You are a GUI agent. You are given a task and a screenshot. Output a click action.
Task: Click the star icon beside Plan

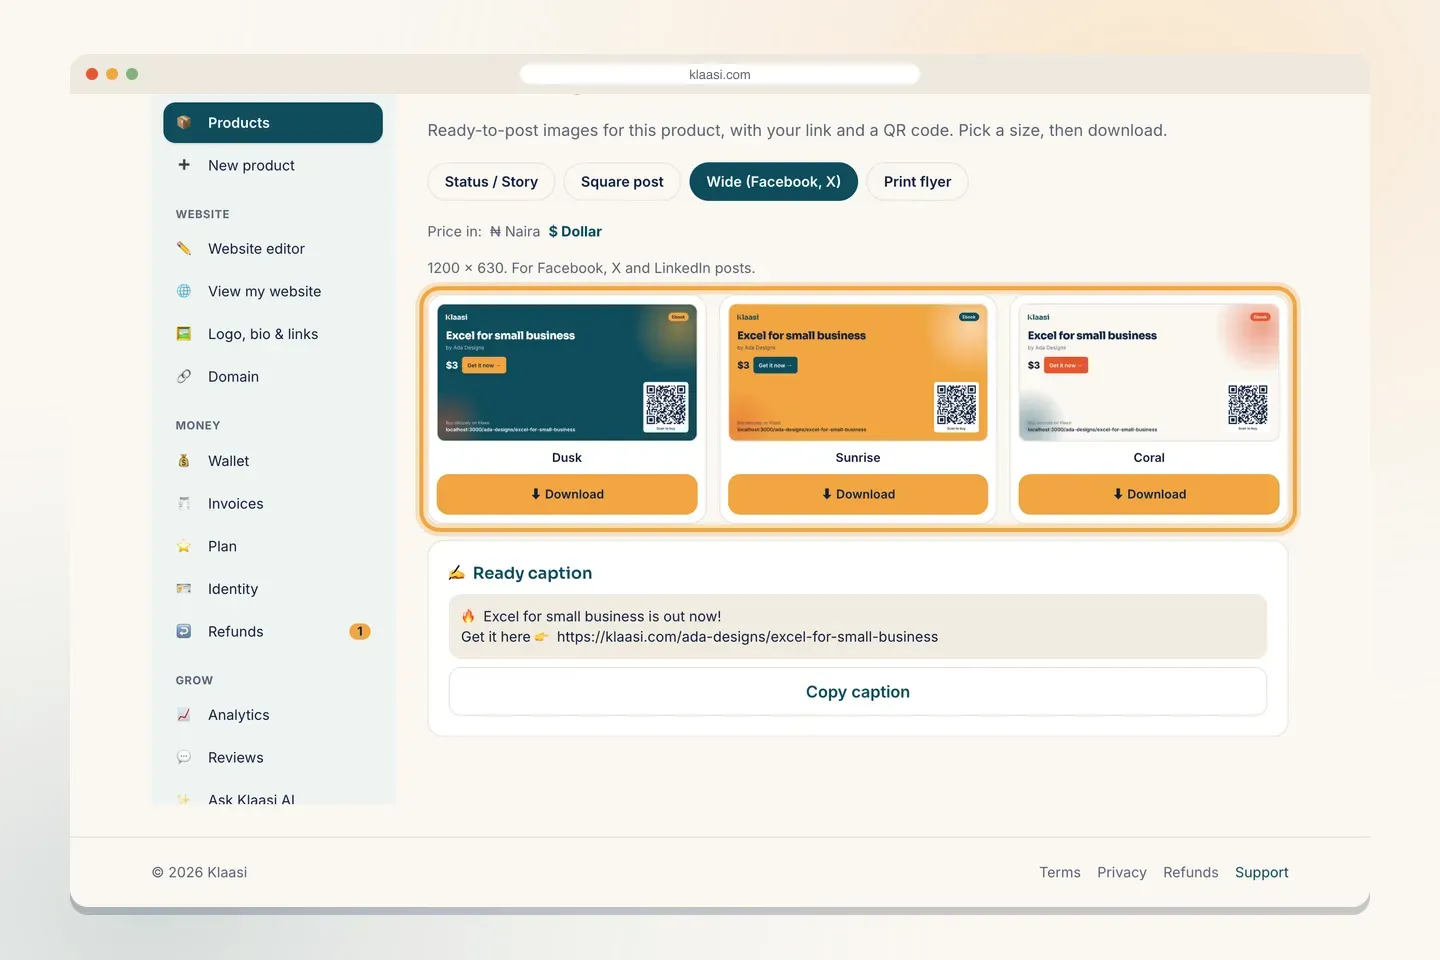tap(184, 546)
